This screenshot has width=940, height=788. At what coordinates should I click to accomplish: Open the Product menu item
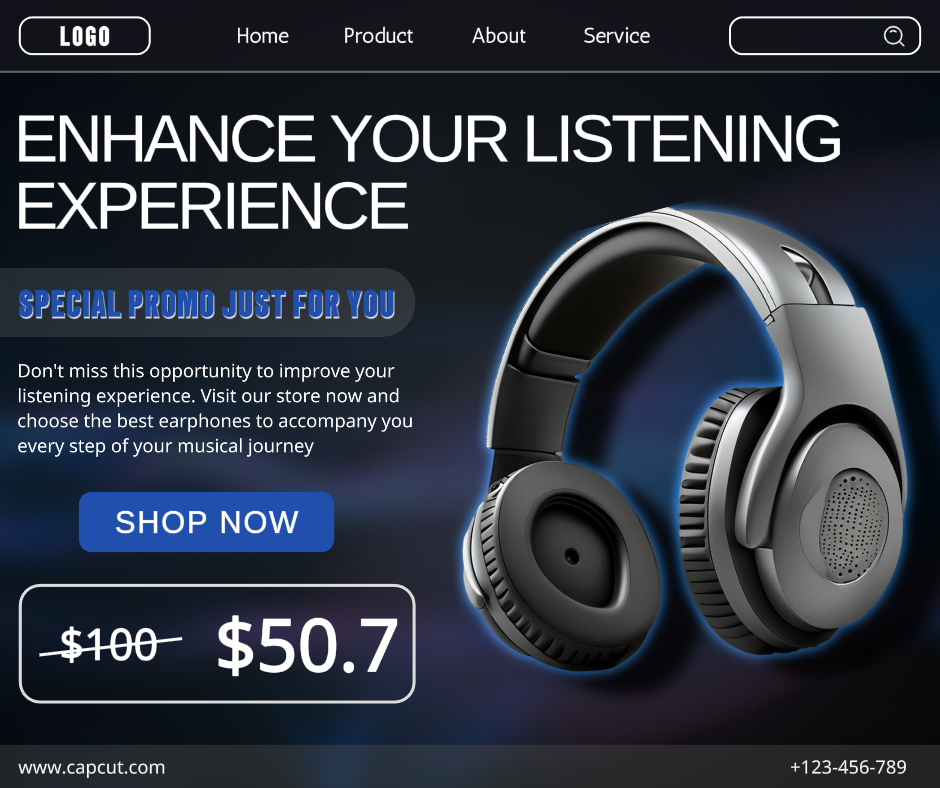(x=378, y=36)
